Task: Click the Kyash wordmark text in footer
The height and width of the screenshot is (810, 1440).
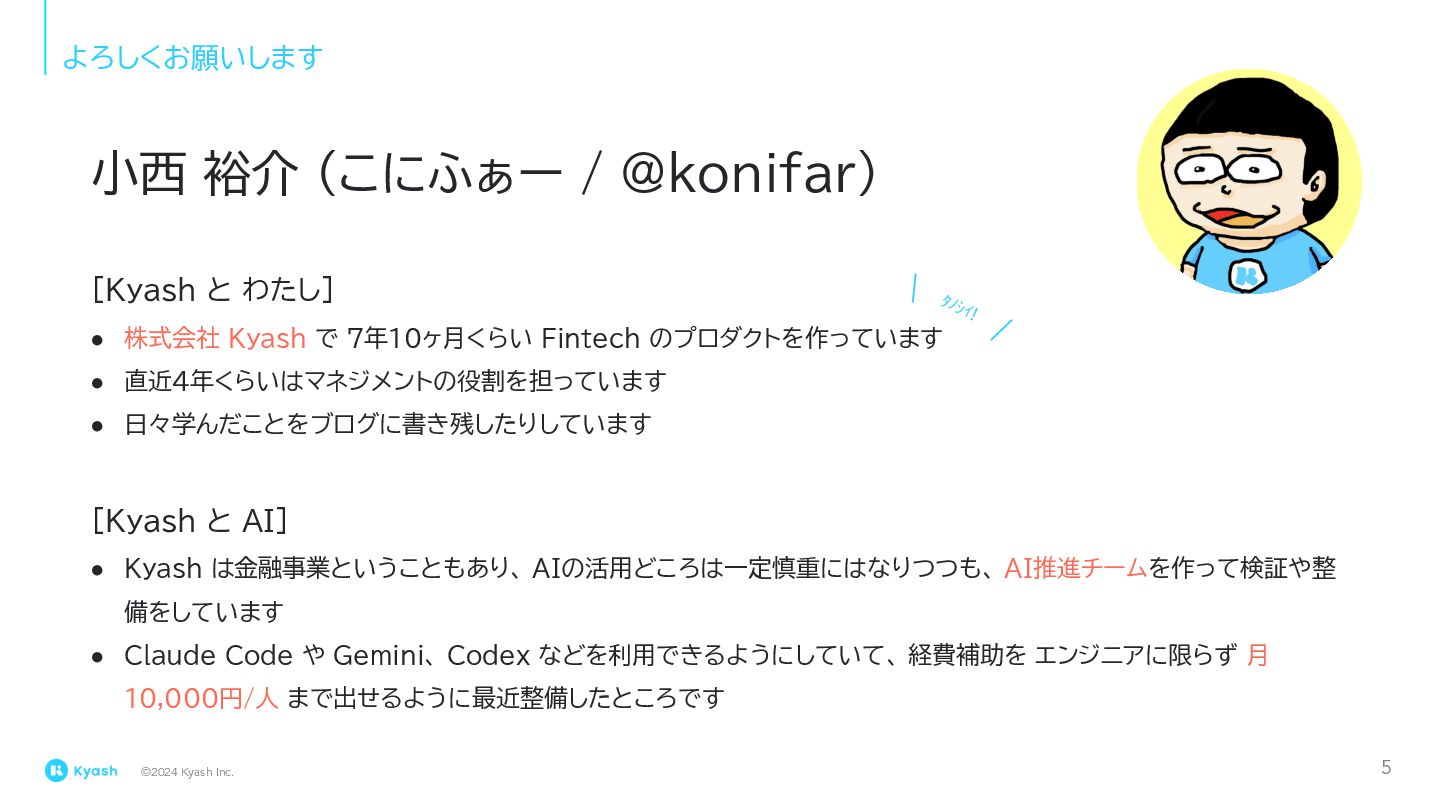Action: pyautogui.click(x=95, y=771)
